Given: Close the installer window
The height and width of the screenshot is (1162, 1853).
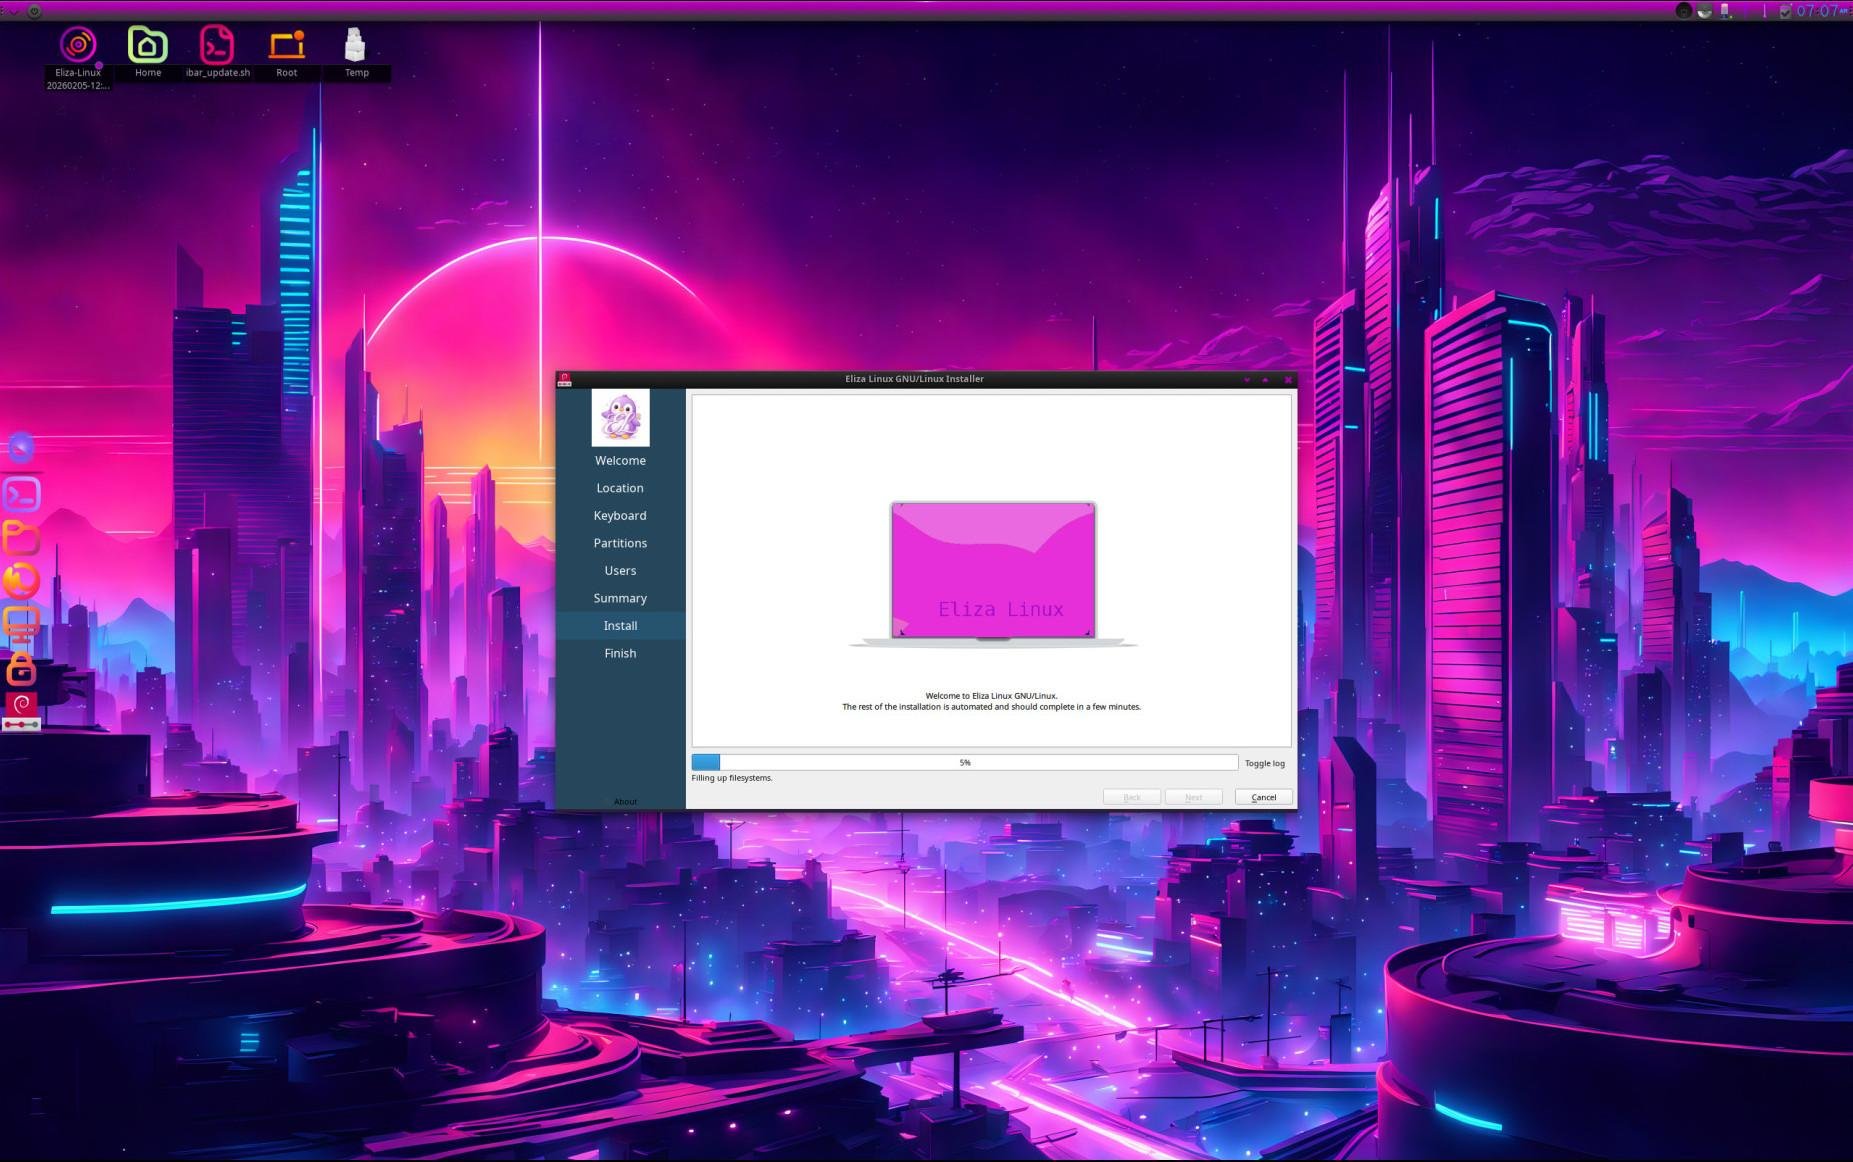Looking at the screenshot, I should point(1288,380).
